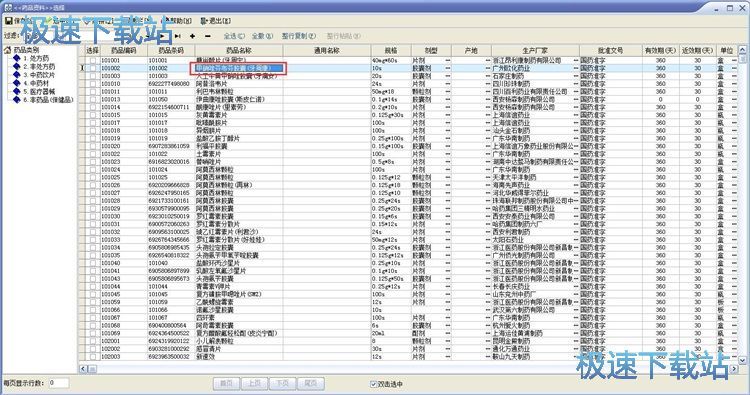
Task: Click the vertical scrollbar down arrow
Action: (742, 360)
